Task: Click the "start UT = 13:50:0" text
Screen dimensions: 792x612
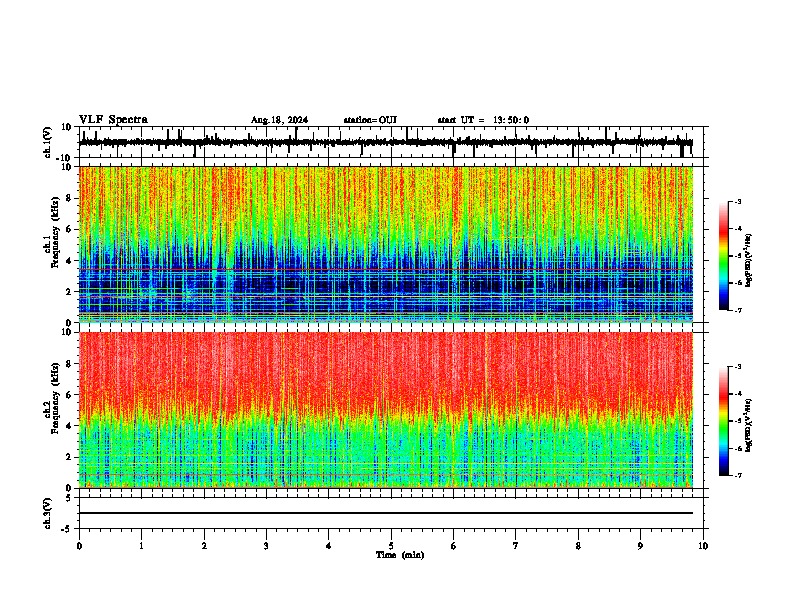Action: click(x=483, y=120)
